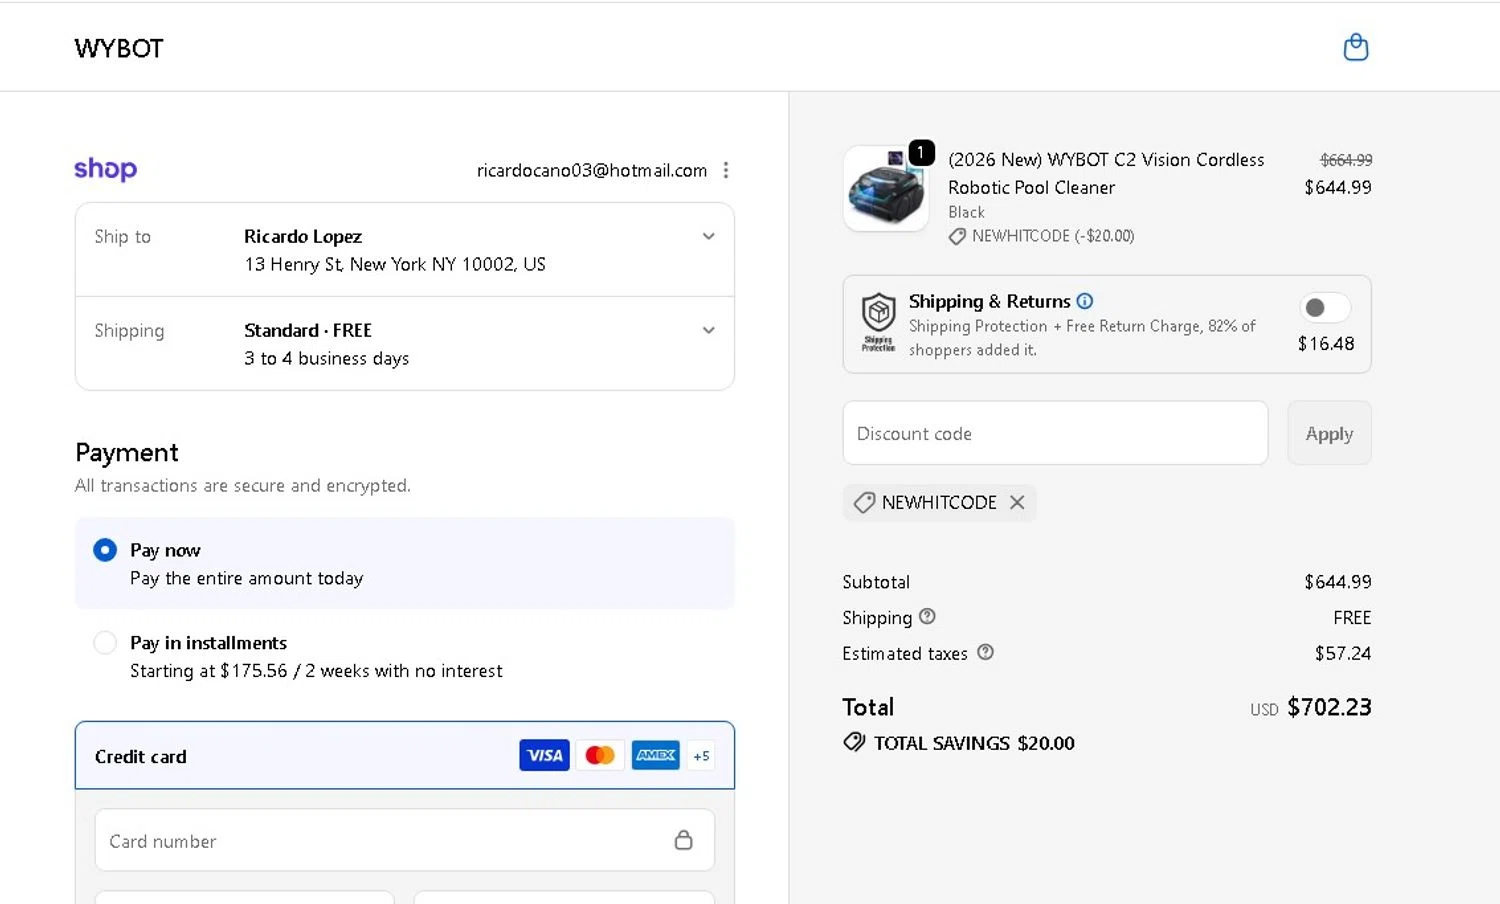
Task: Click the Payment section heading
Action: [127, 453]
